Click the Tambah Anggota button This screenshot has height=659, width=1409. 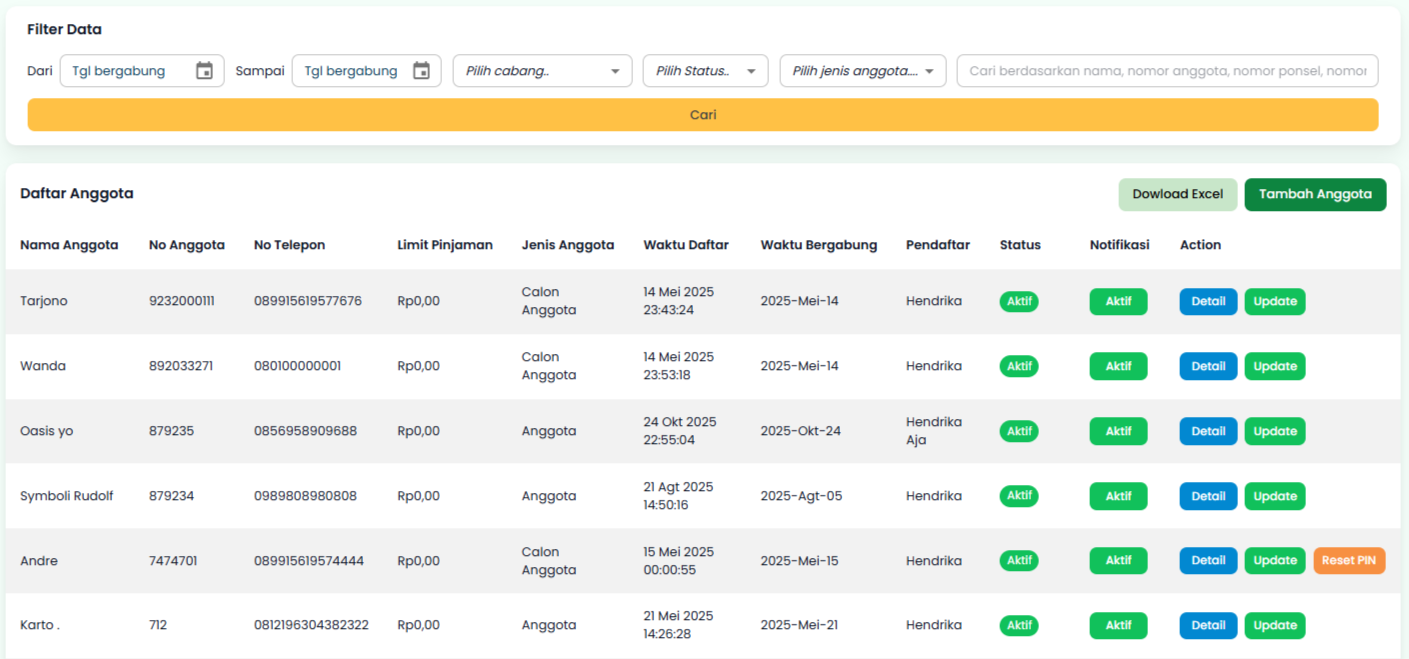tap(1315, 194)
